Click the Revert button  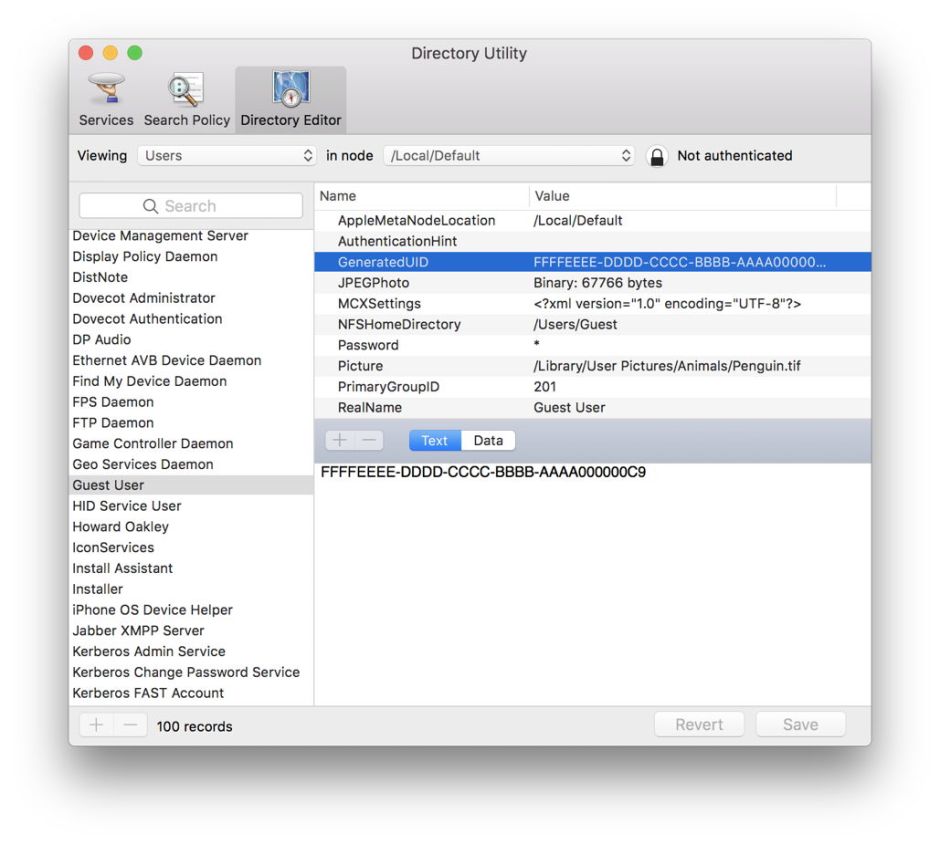(x=699, y=725)
